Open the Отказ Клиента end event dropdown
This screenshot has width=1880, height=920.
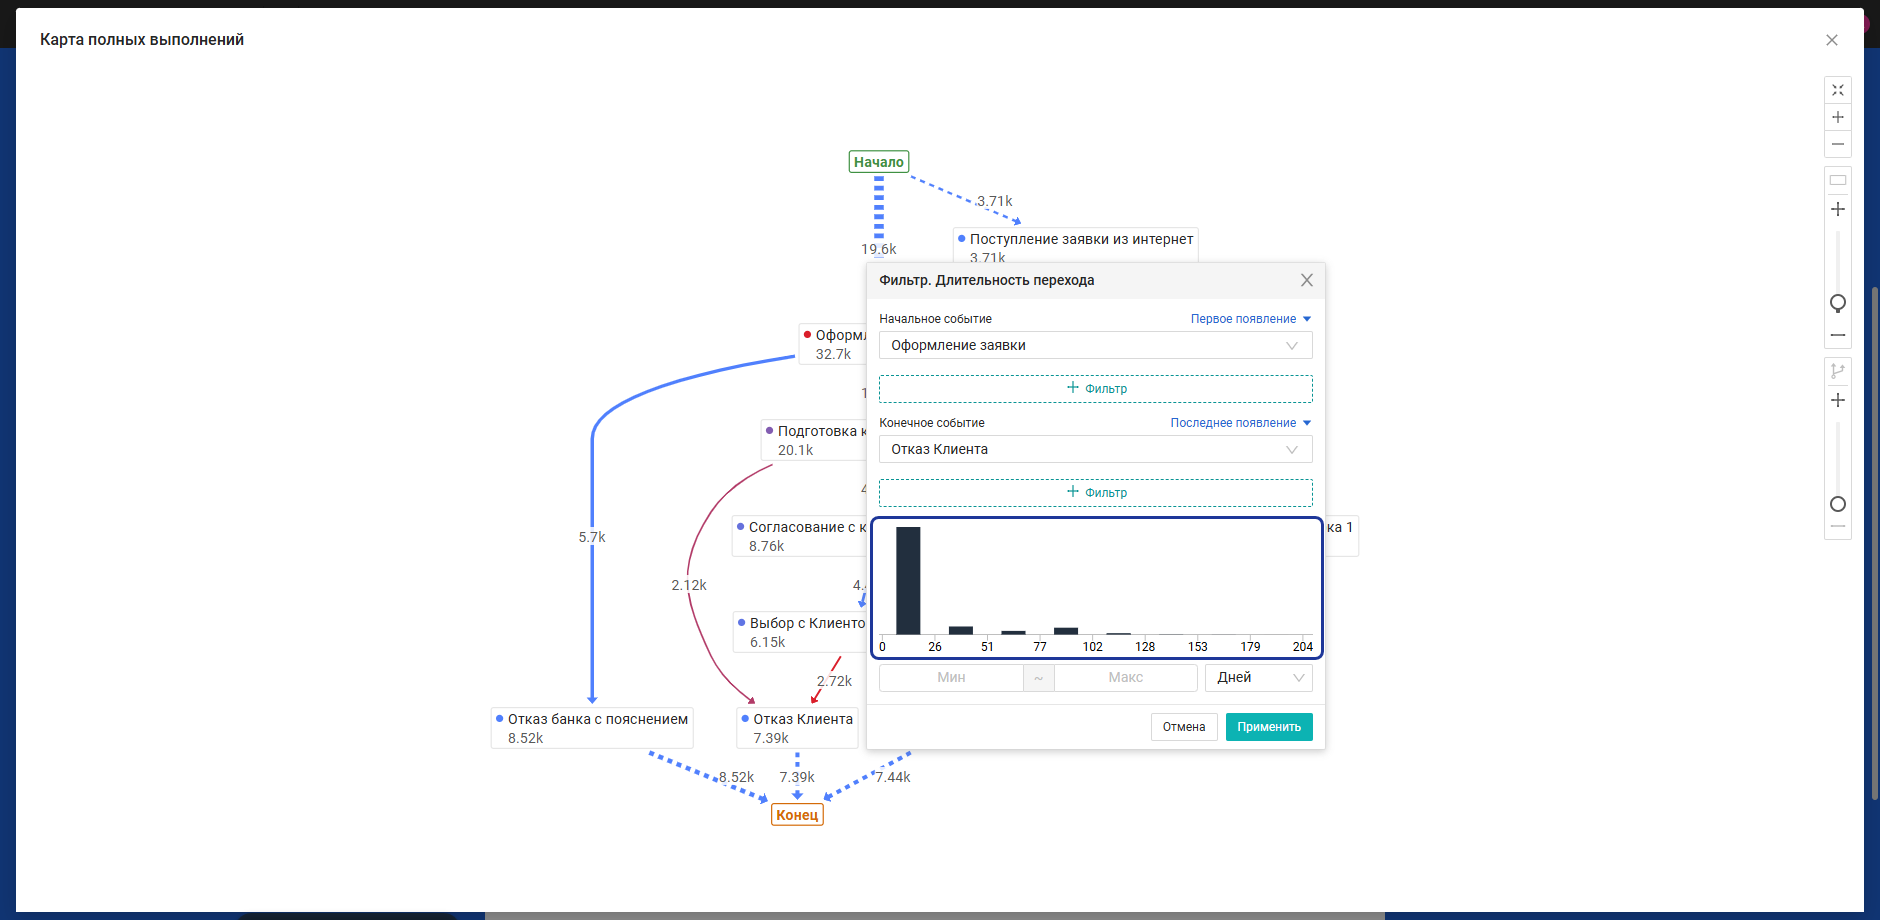(1096, 449)
